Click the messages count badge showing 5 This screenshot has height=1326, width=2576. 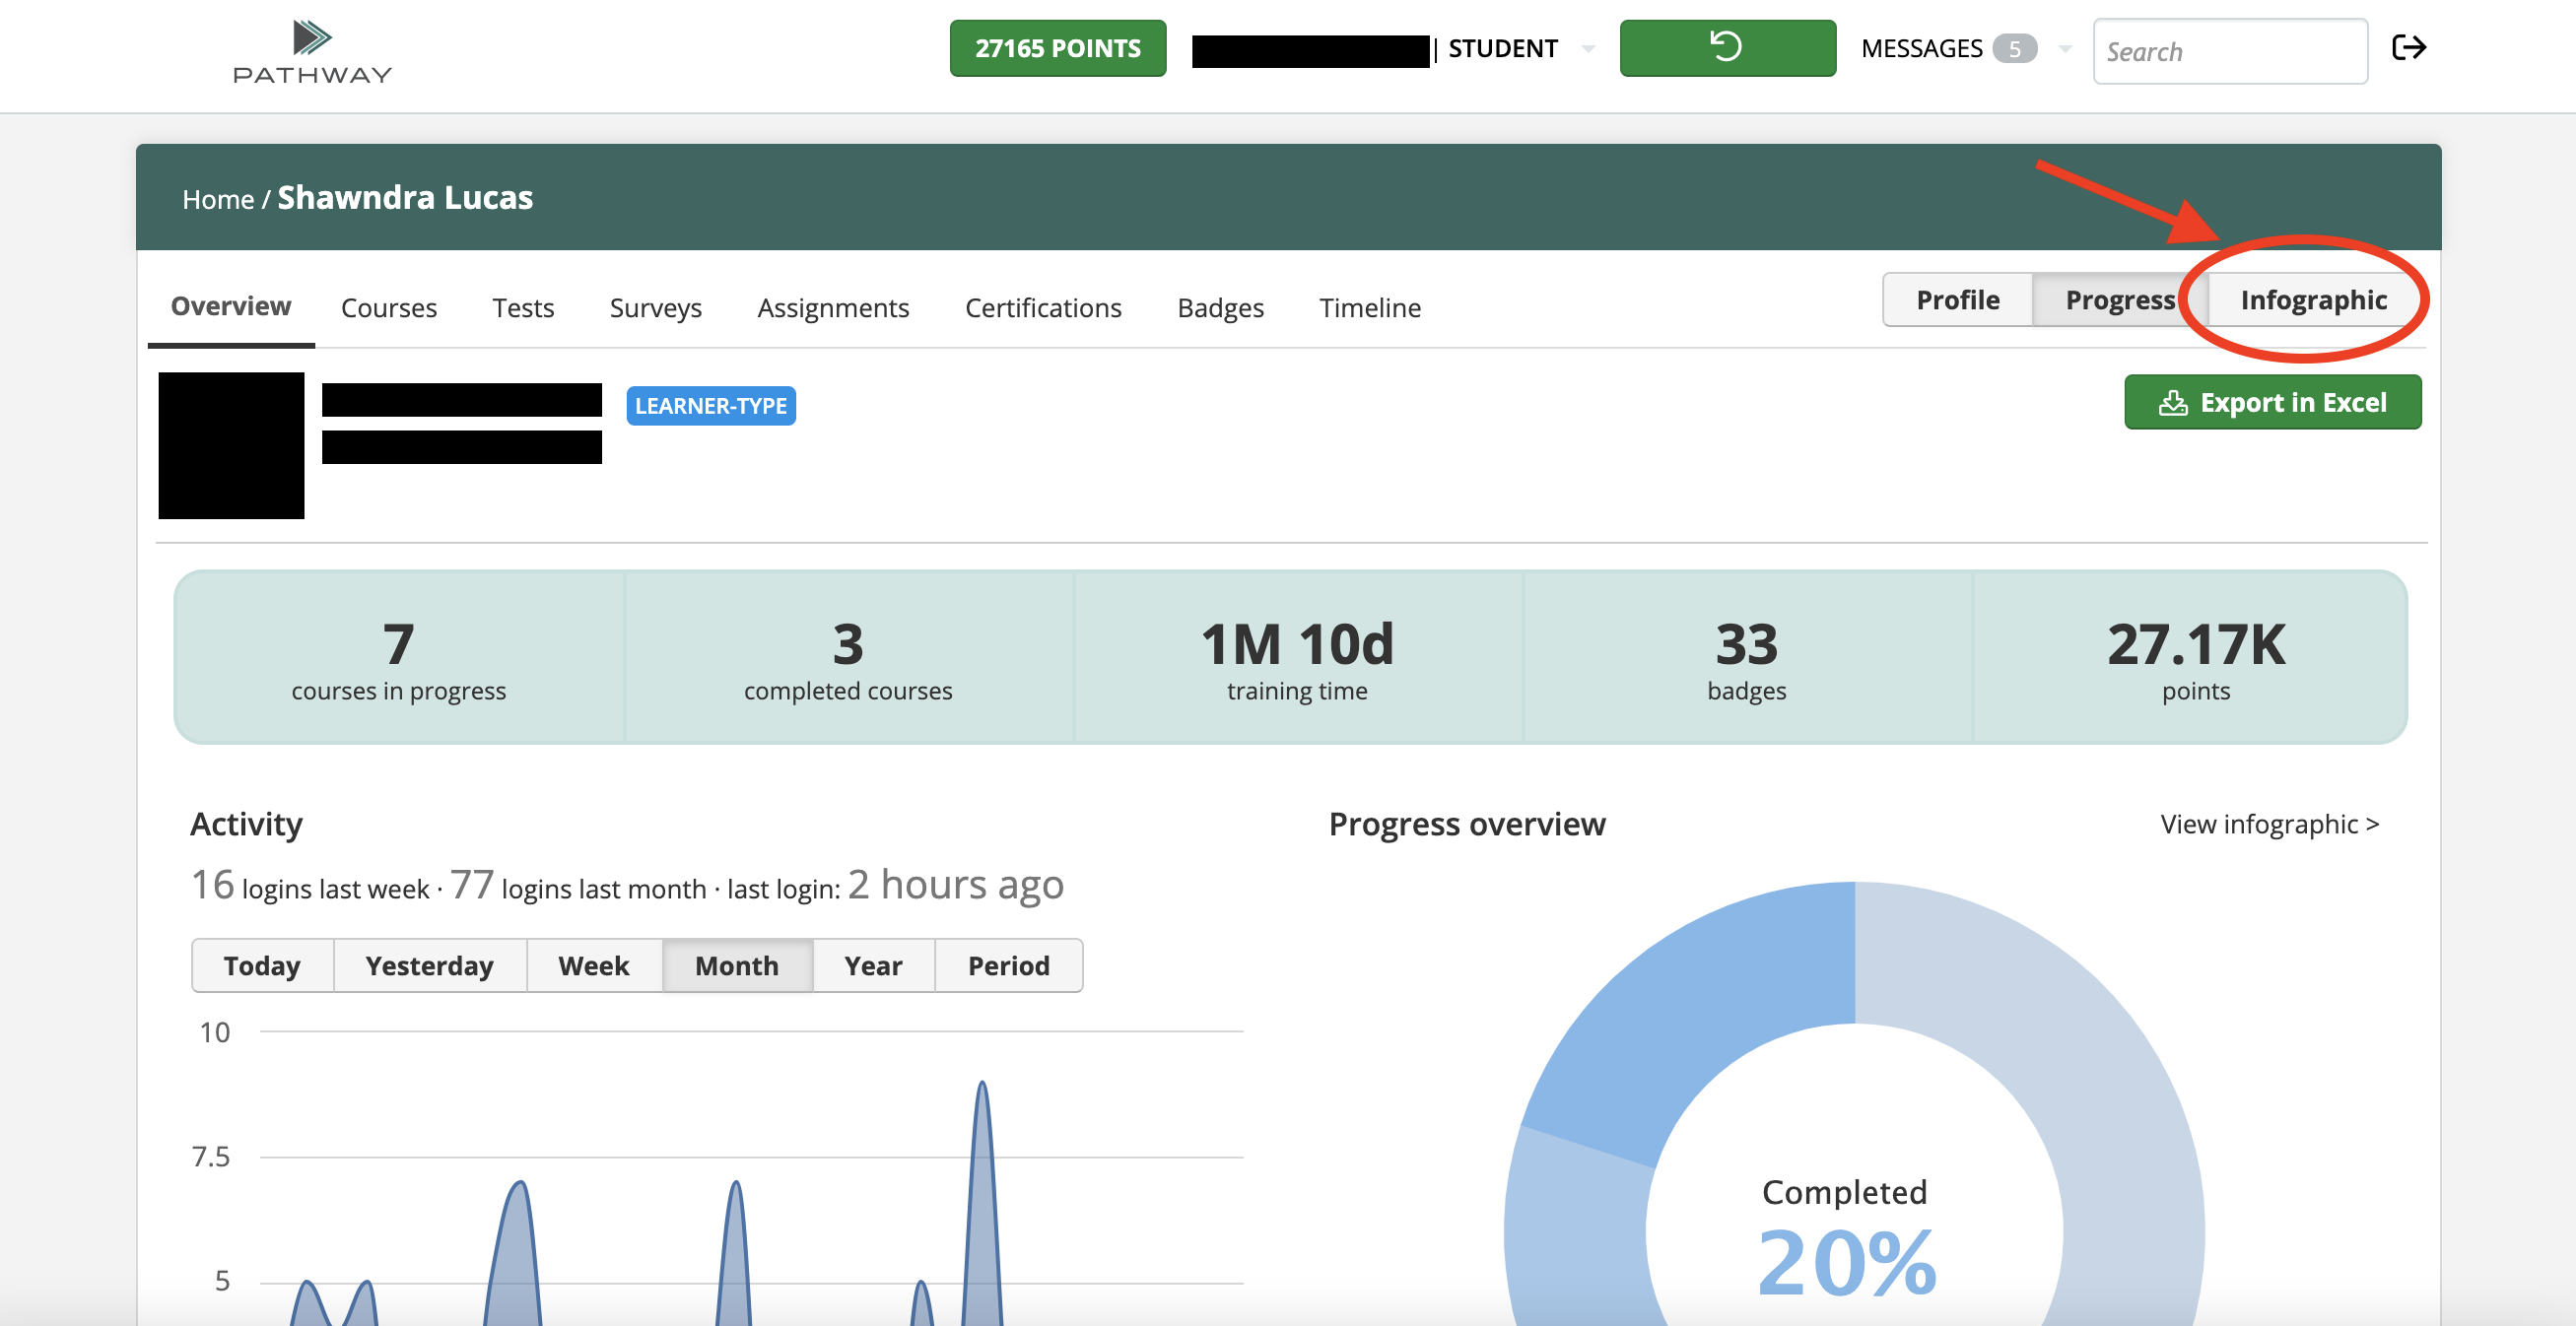tap(2013, 49)
